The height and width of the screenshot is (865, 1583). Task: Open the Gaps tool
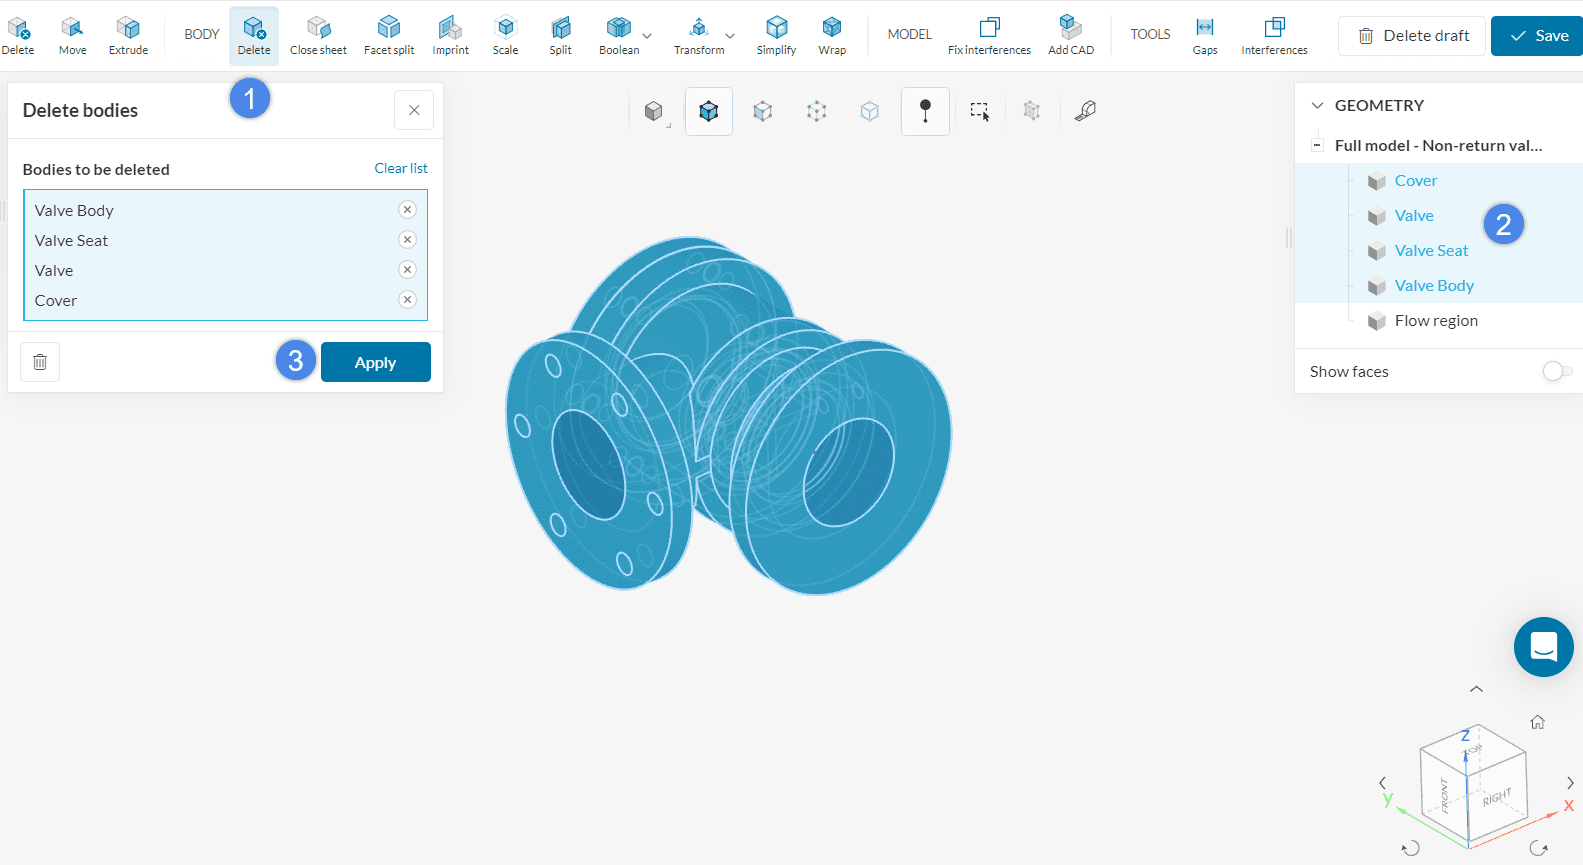1205,35
